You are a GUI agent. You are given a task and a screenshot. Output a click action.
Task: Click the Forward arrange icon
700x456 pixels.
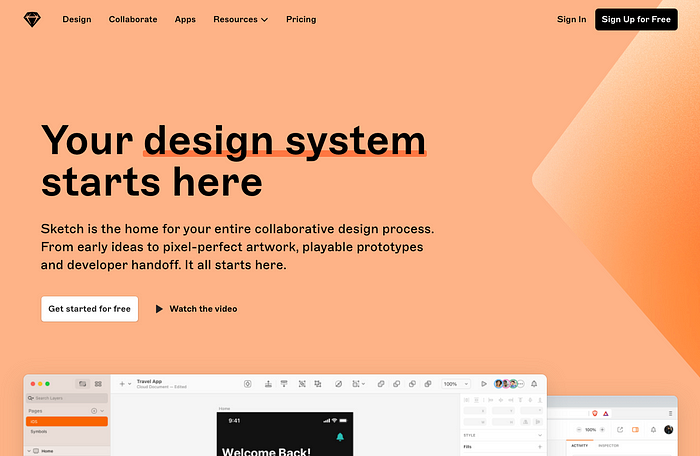268,384
